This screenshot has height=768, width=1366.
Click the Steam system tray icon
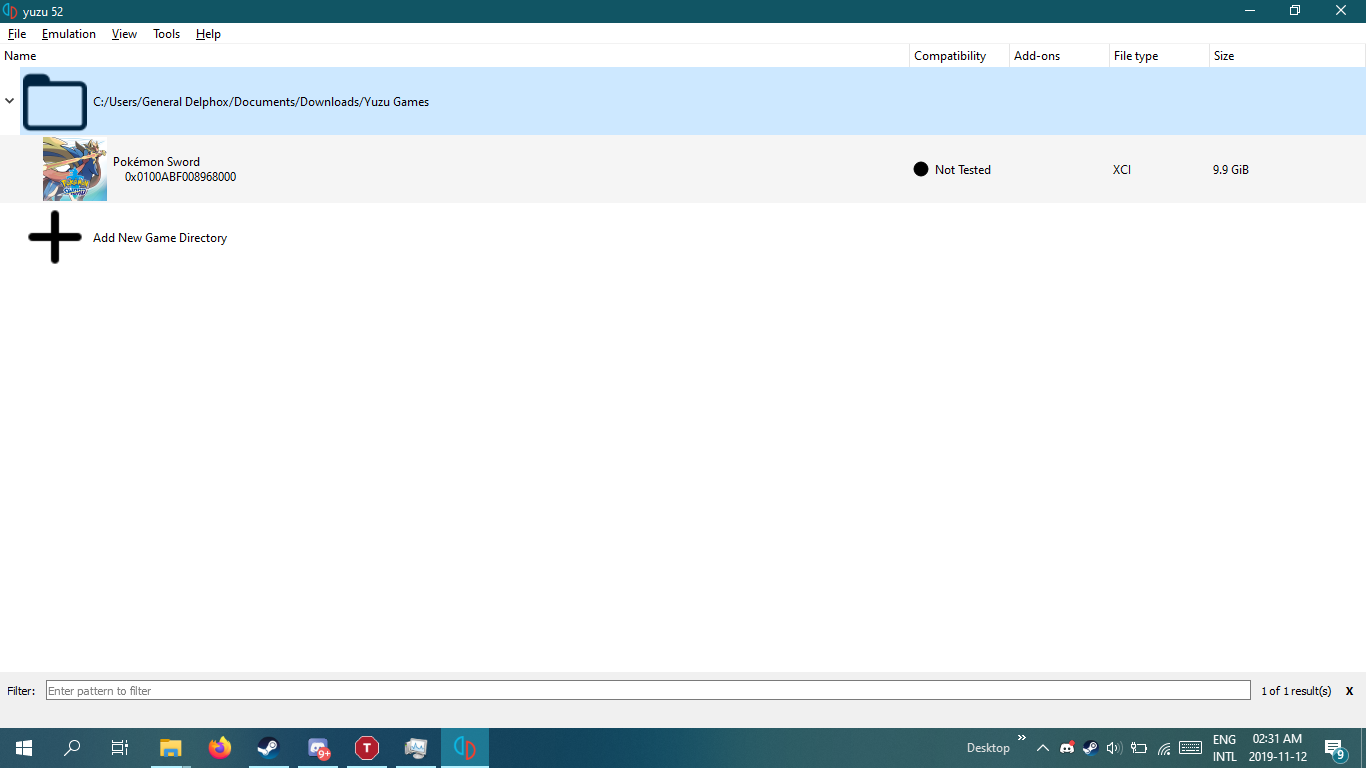1091,748
